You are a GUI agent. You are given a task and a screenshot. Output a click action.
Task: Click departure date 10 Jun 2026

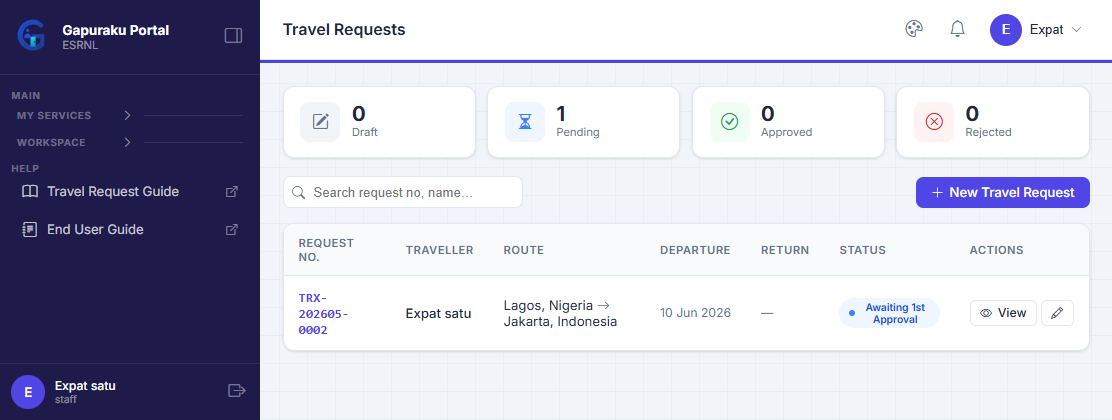click(x=695, y=313)
